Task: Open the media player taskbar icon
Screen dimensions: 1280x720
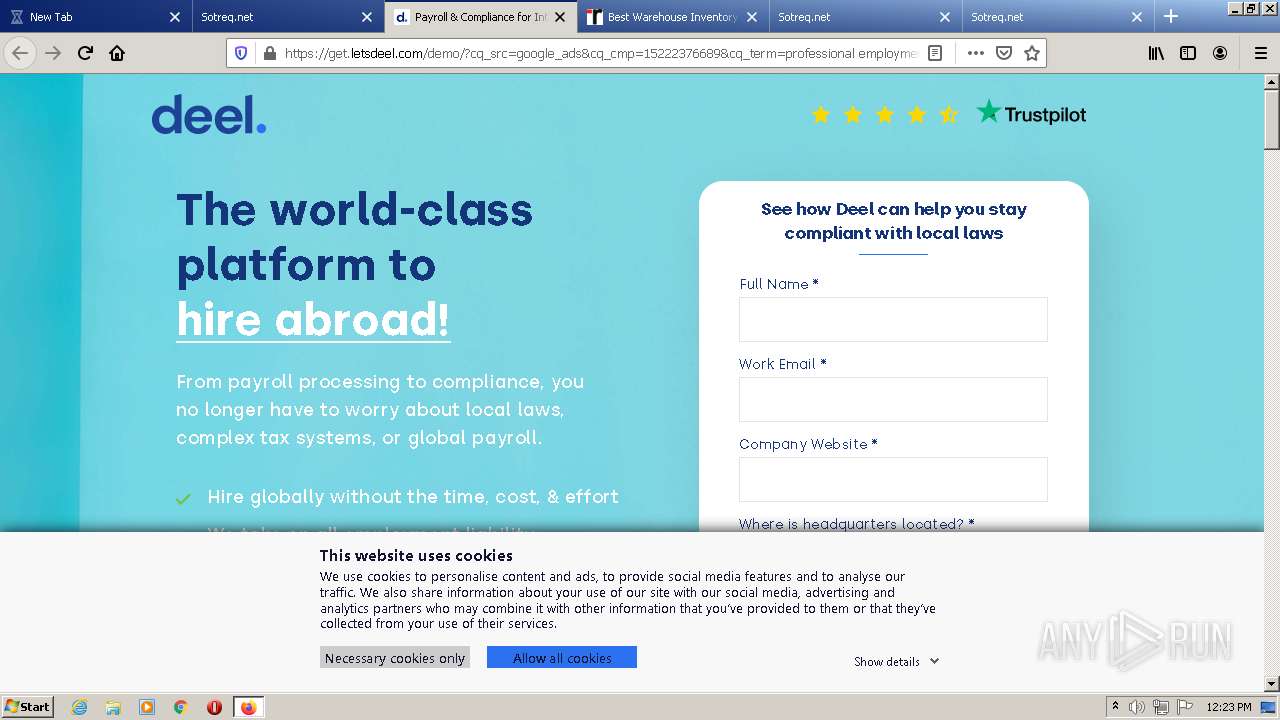Action: [x=147, y=707]
